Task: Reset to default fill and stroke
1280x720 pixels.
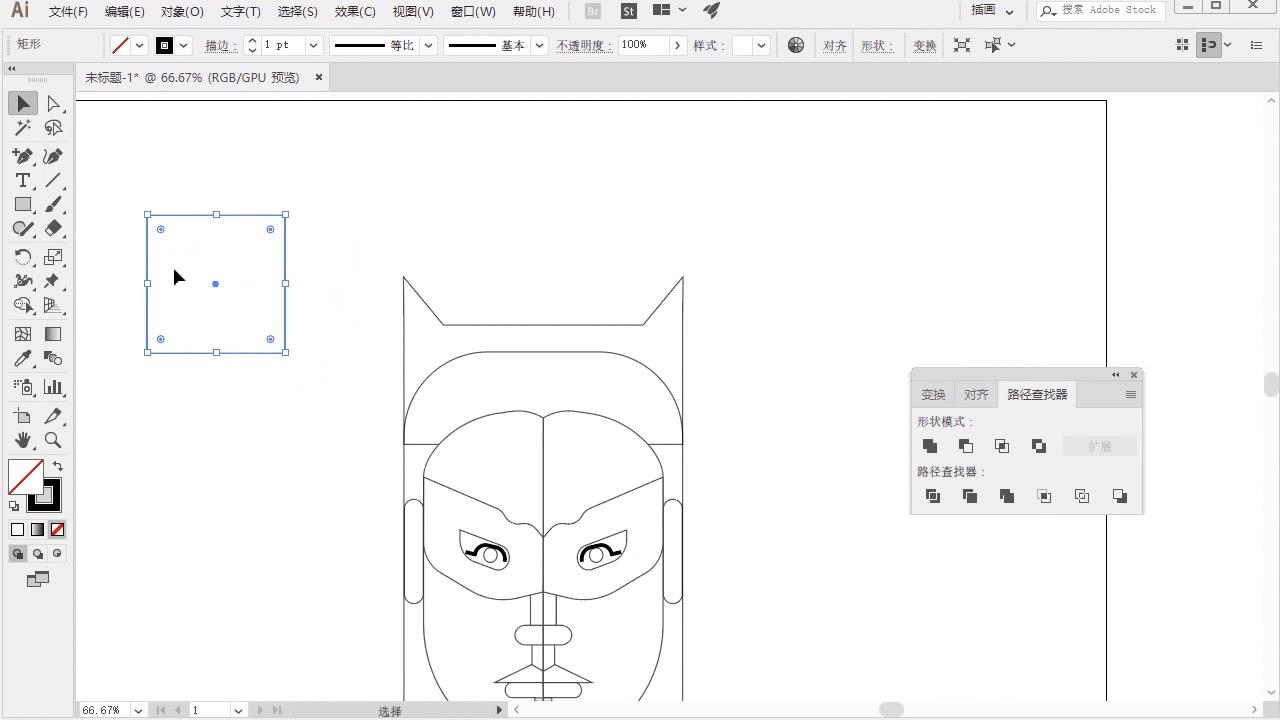Action: click(x=14, y=507)
